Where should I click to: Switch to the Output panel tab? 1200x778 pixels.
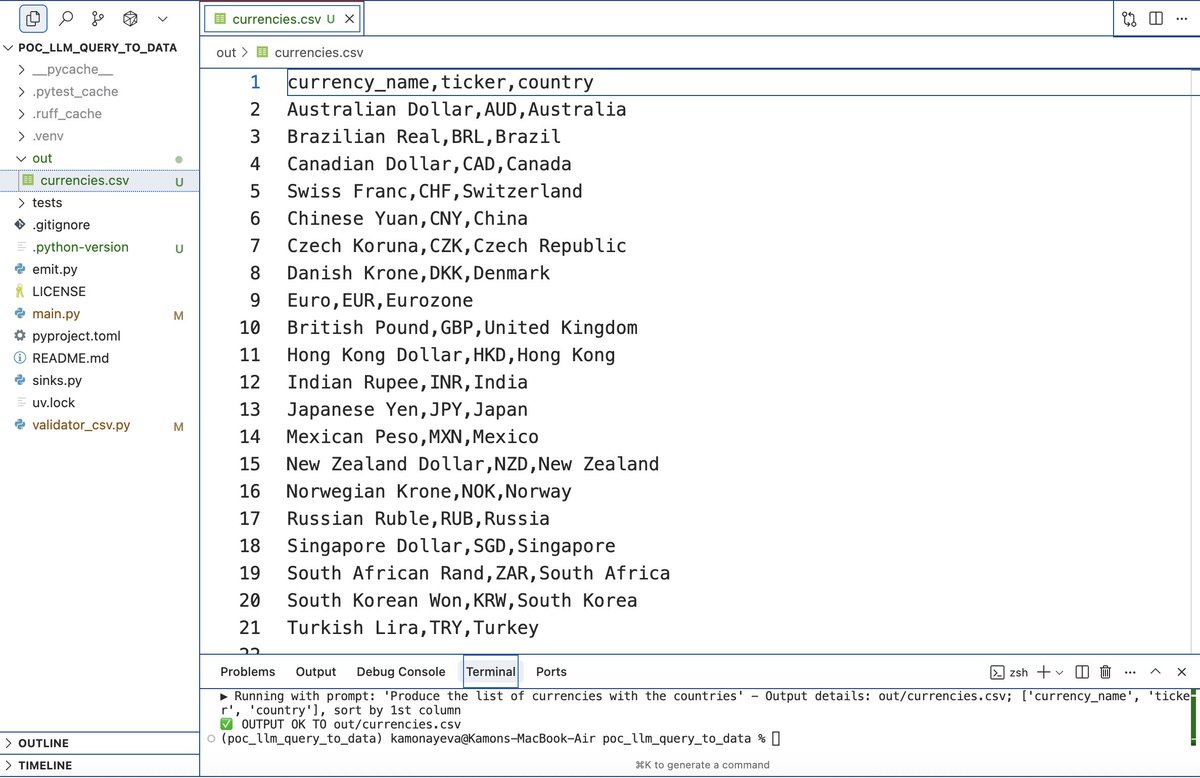pyautogui.click(x=316, y=672)
